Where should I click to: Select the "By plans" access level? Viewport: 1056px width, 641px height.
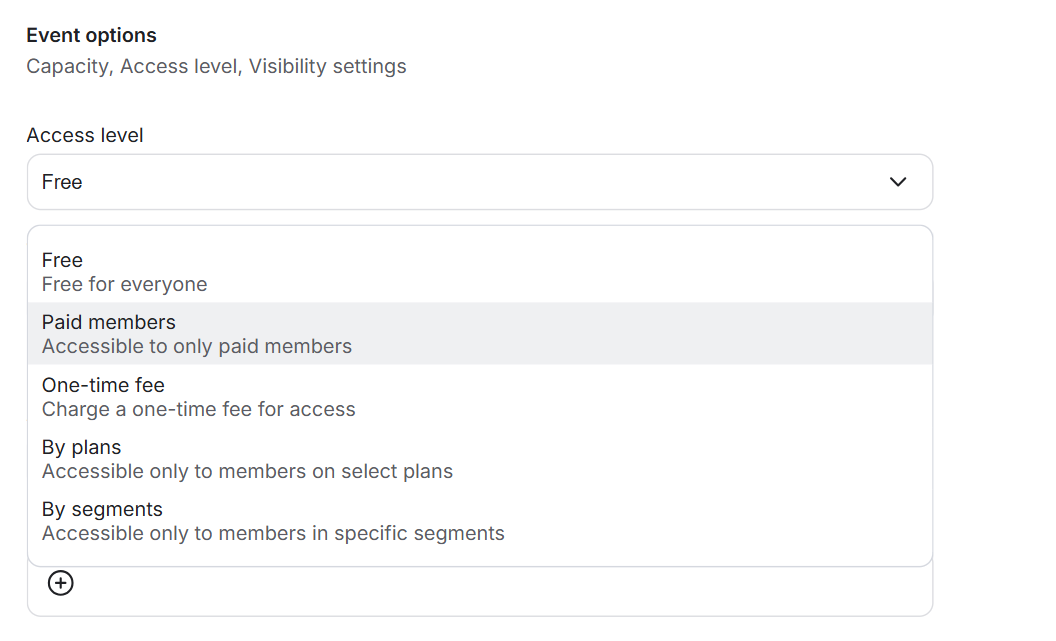coord(81,447)
